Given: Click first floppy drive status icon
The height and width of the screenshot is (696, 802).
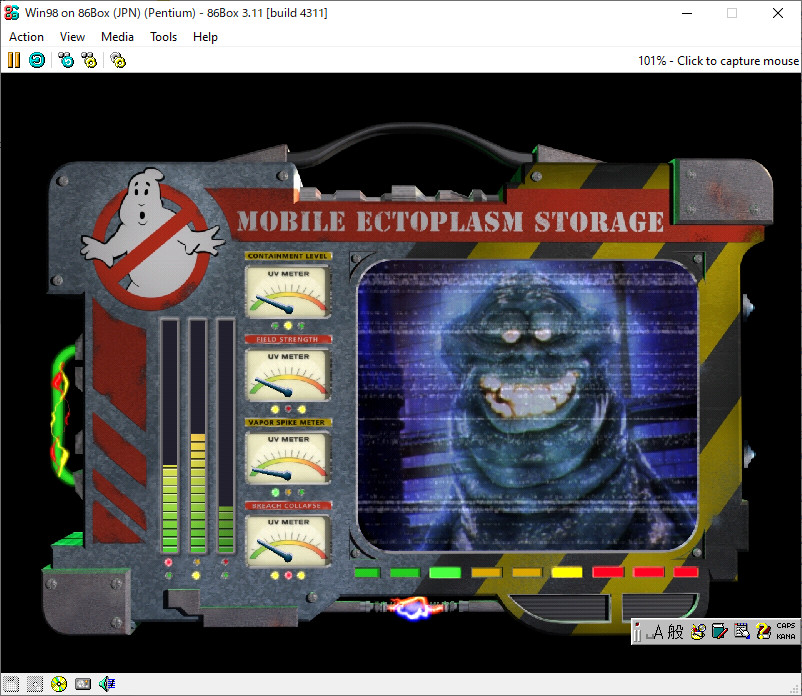Looking at the screenshot, I should 11,684.
